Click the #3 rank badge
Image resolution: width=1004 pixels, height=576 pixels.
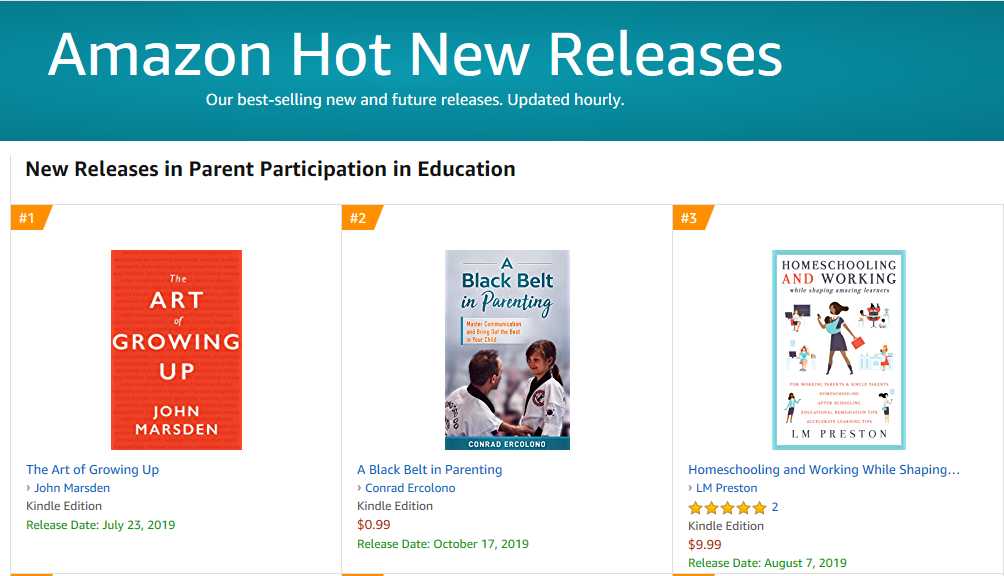[690, 218]
